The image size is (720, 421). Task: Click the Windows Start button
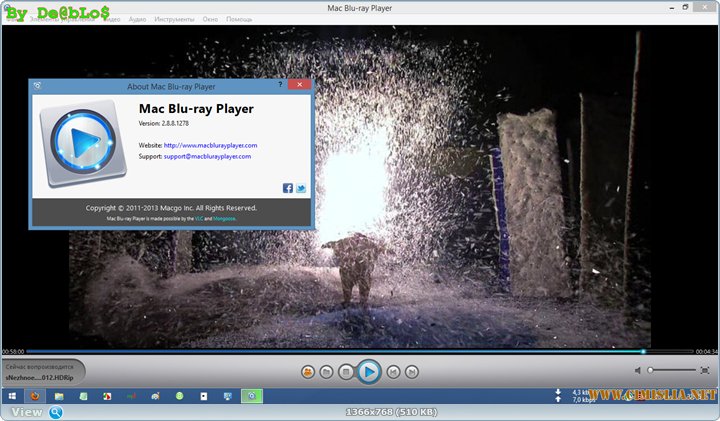12,396
